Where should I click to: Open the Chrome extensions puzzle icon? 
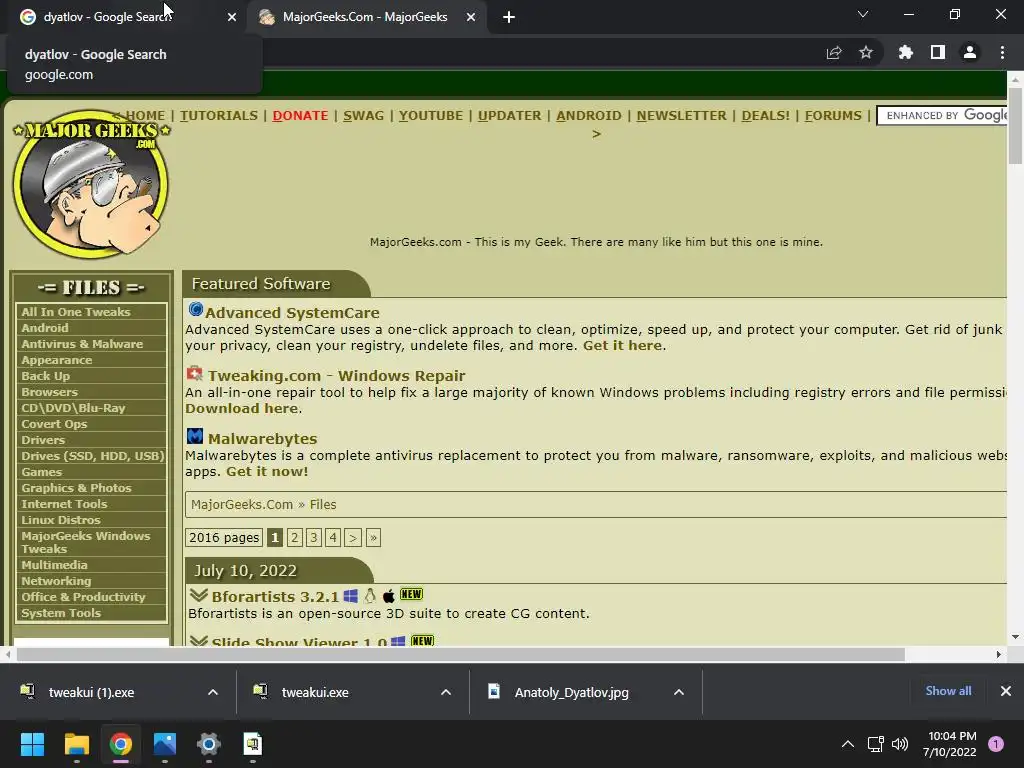tap(905, 52)
